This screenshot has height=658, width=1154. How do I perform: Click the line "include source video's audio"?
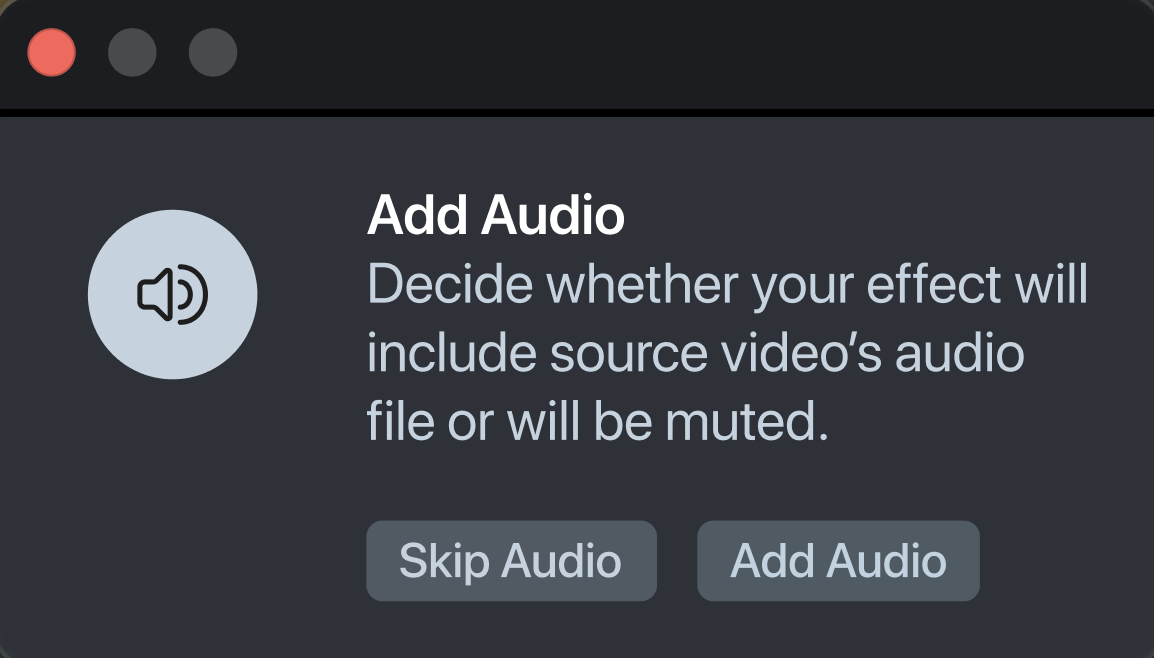(x=695, y=353)
